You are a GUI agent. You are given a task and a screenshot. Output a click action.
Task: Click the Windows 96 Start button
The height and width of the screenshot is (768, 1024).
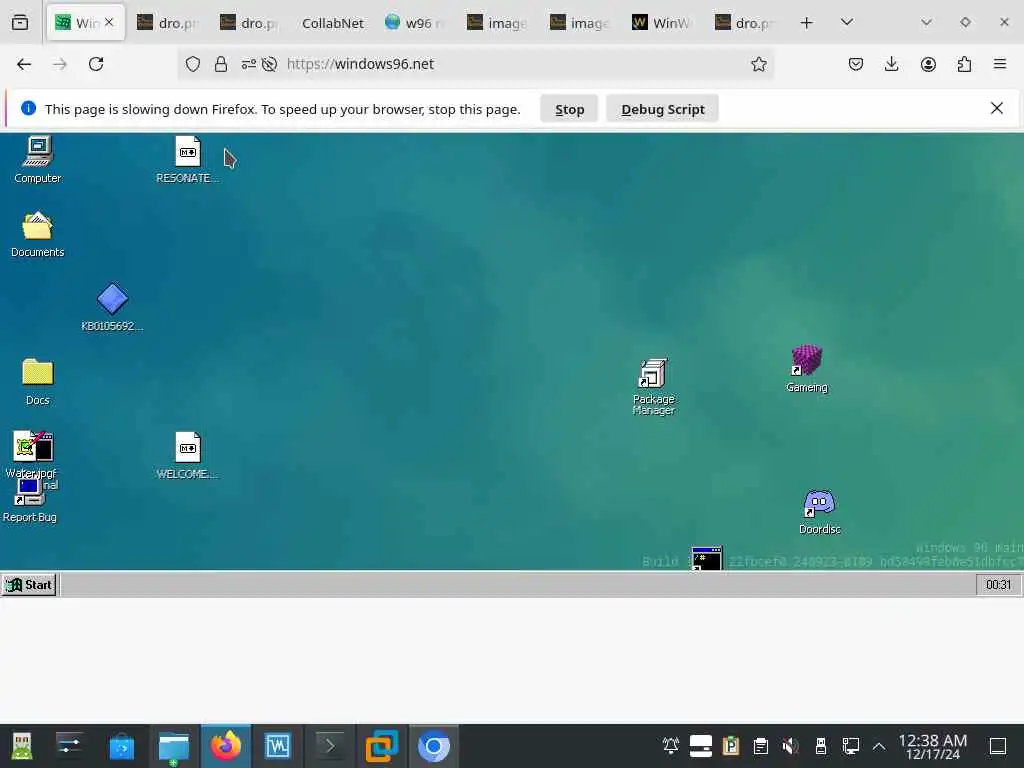coord(29,584)
